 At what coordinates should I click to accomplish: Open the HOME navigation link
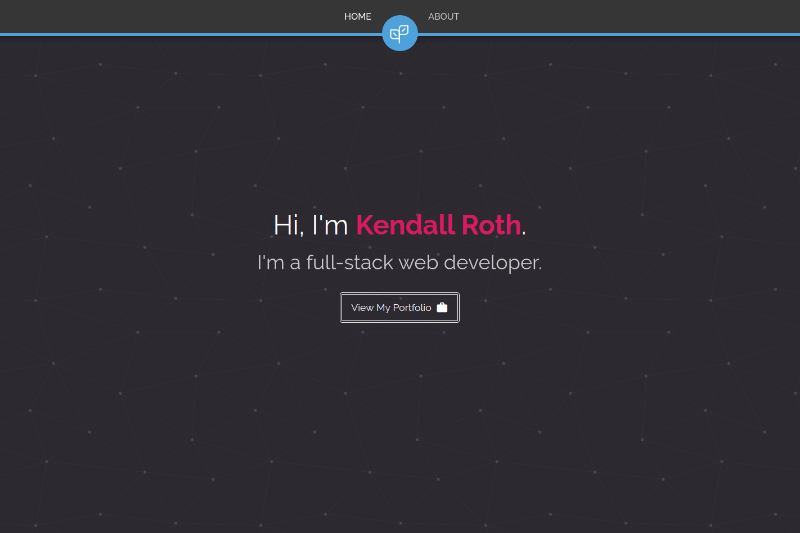tap(358, 16)
